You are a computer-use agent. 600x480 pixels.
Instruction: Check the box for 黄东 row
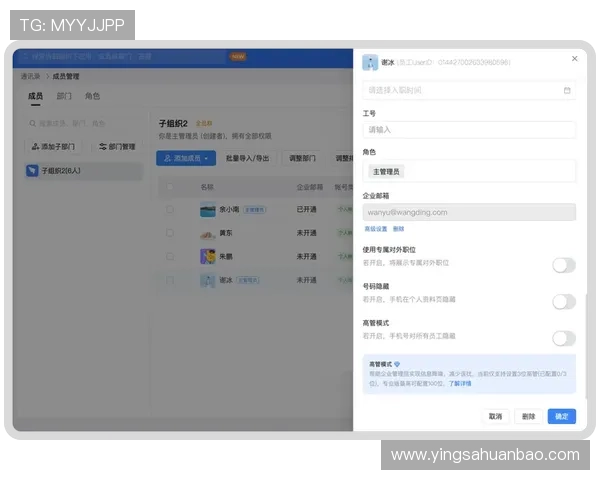[x=170, y=233]
